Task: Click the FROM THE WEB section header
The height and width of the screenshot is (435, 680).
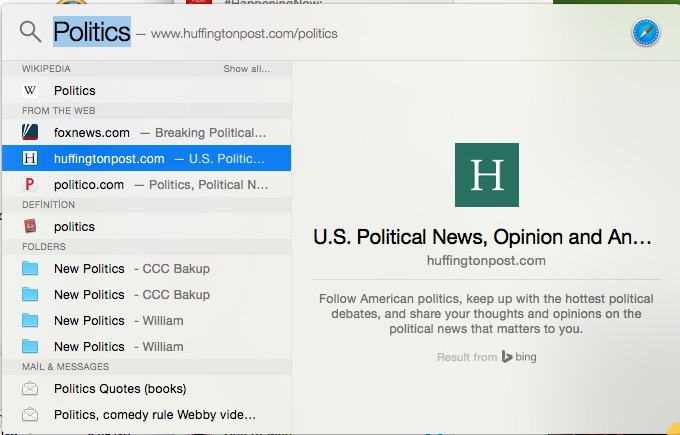Action: pyautogui.click(x=59, y=111)
